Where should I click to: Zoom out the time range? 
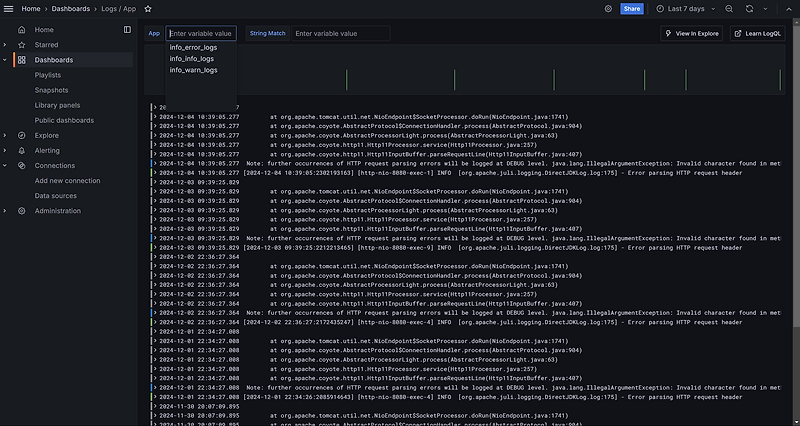(729, 9)
